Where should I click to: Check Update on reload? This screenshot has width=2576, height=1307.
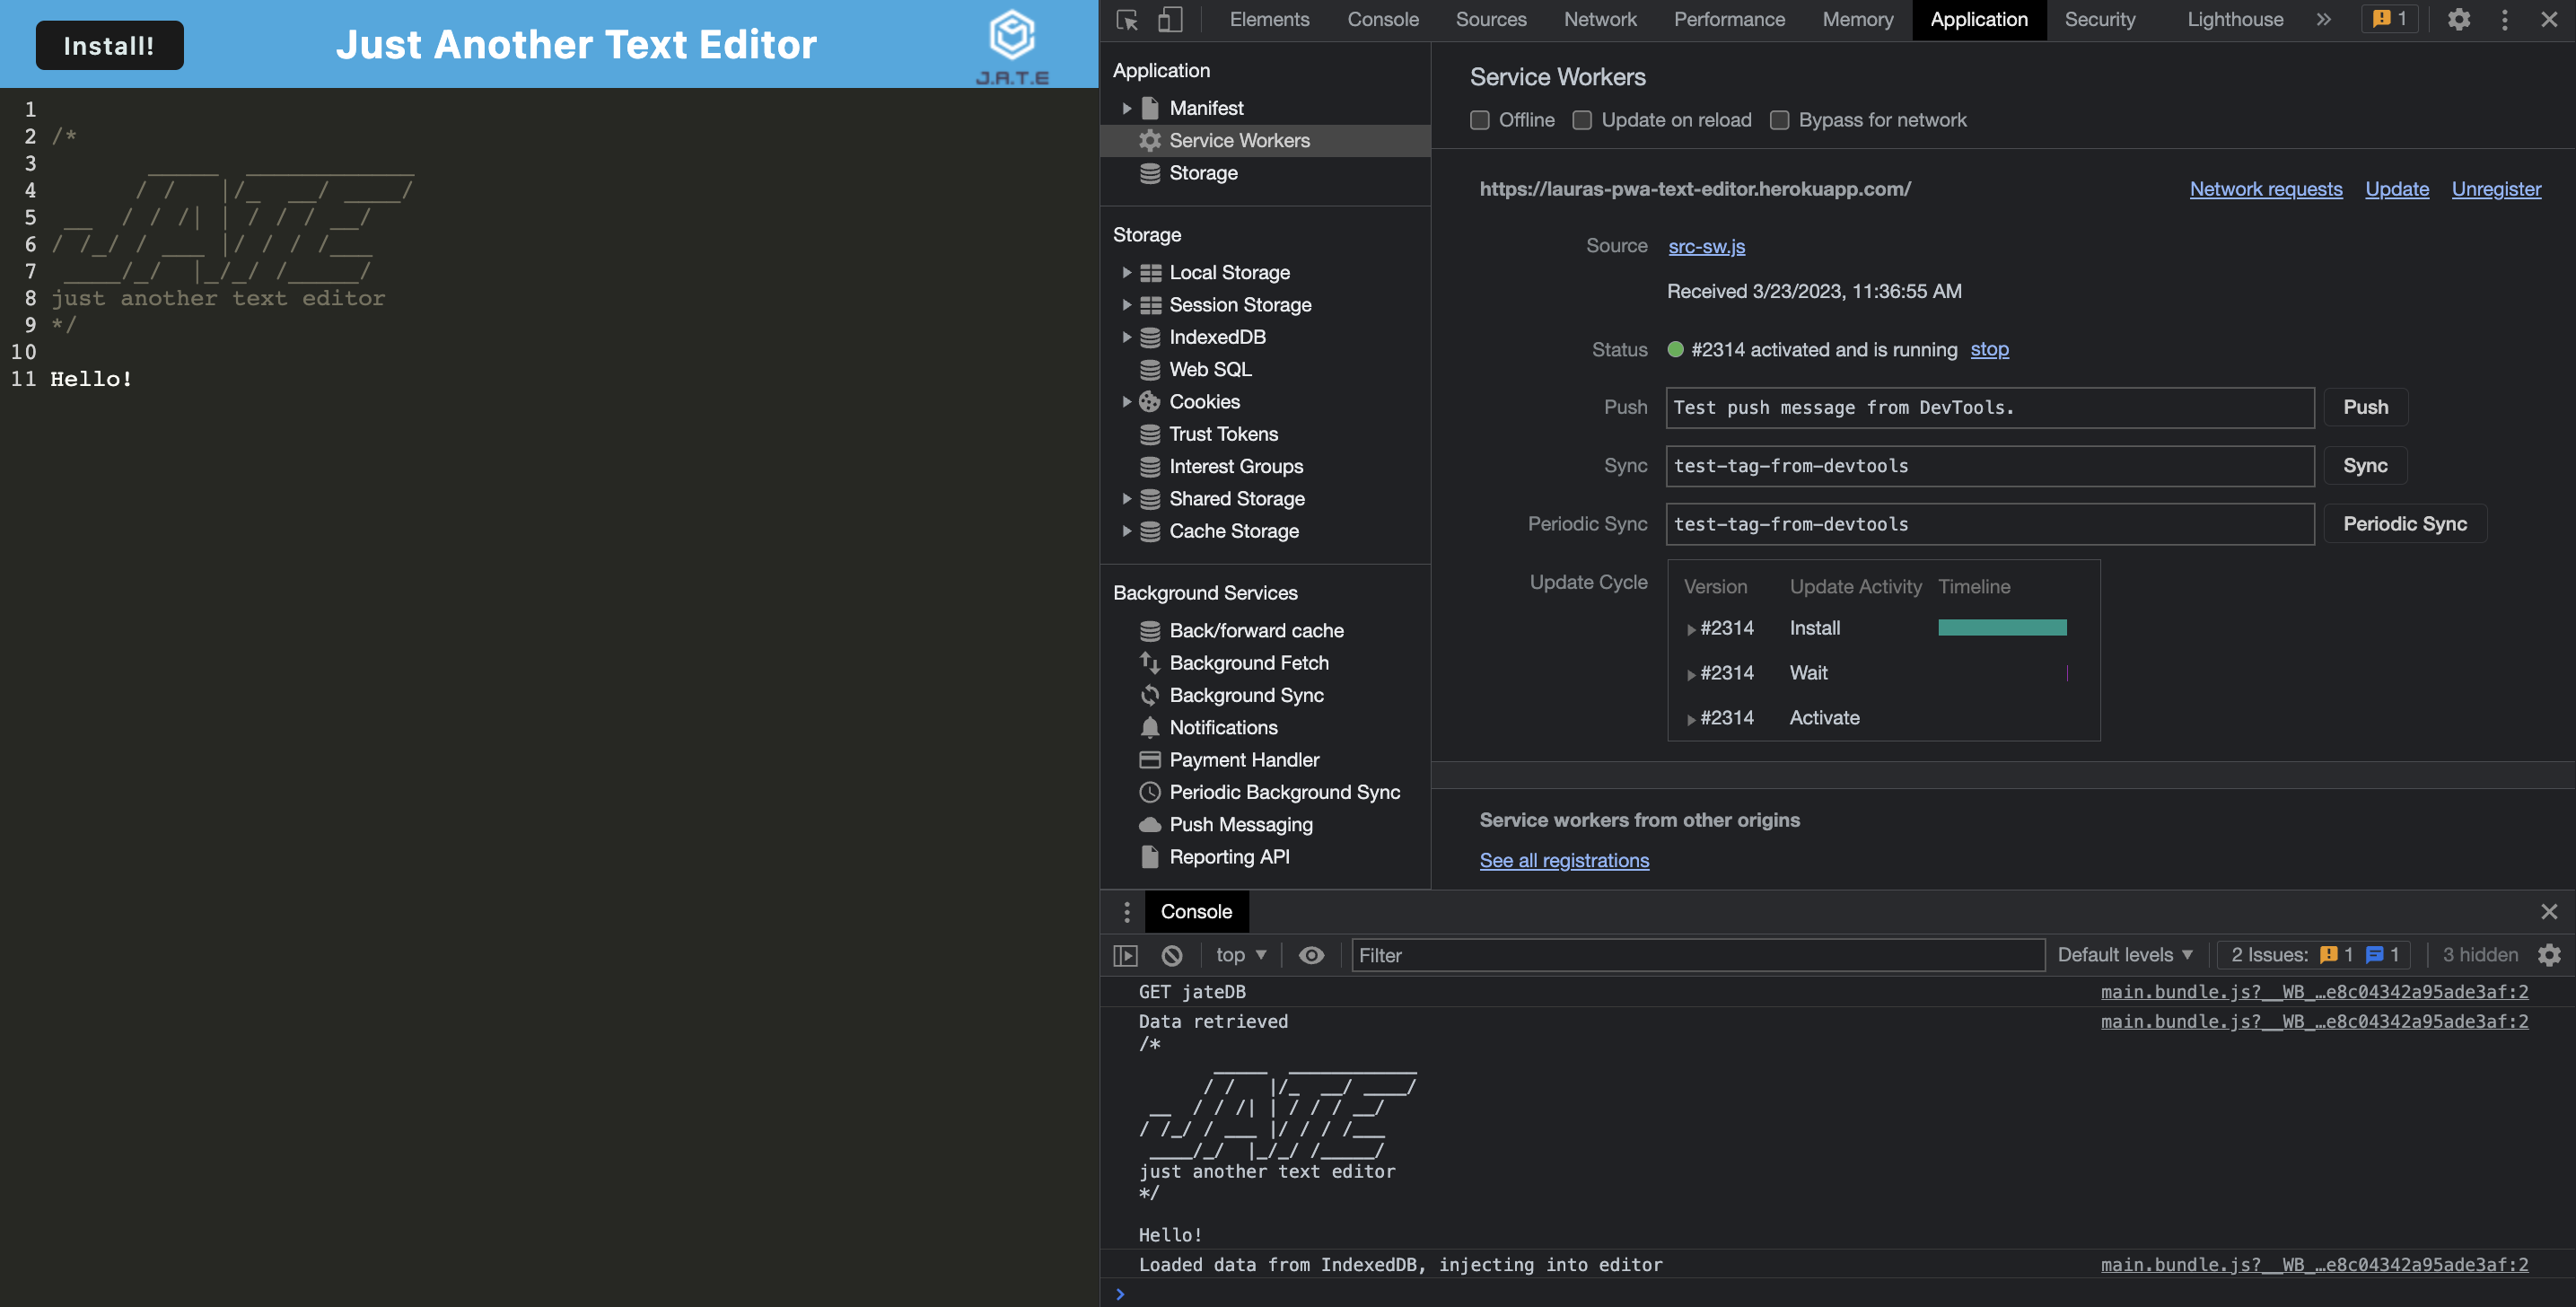[1582, 120]
